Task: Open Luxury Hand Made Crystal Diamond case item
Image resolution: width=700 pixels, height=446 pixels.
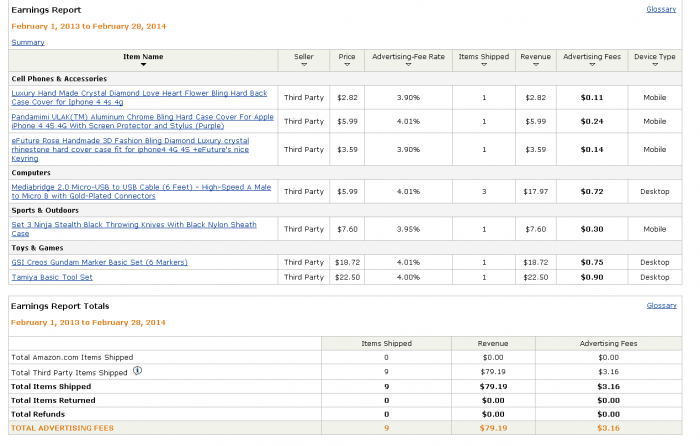Action: click(139, 97)
